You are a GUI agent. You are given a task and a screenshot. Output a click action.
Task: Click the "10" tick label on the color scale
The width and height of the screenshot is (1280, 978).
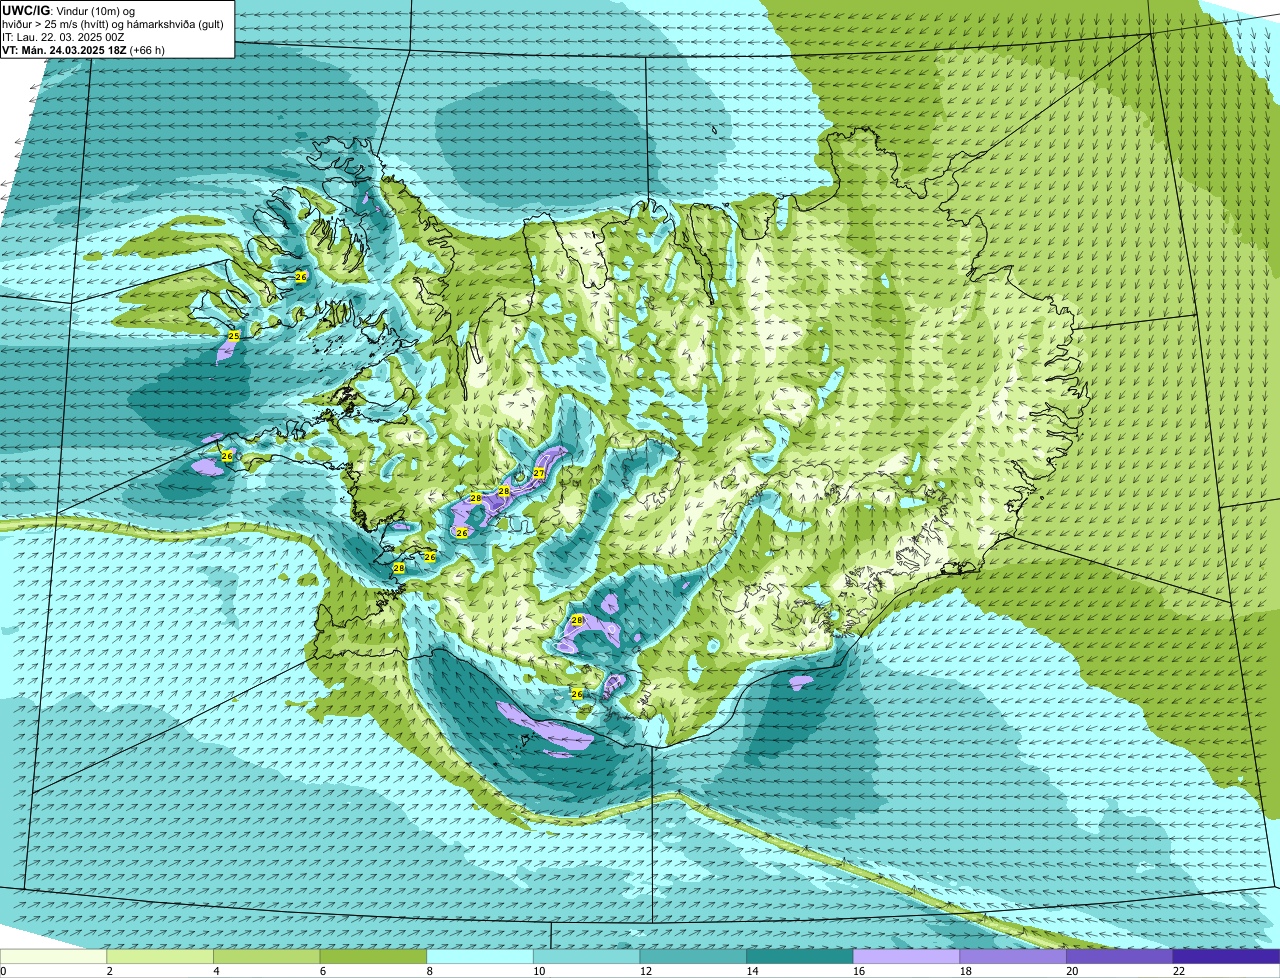(x=539, y=971)
